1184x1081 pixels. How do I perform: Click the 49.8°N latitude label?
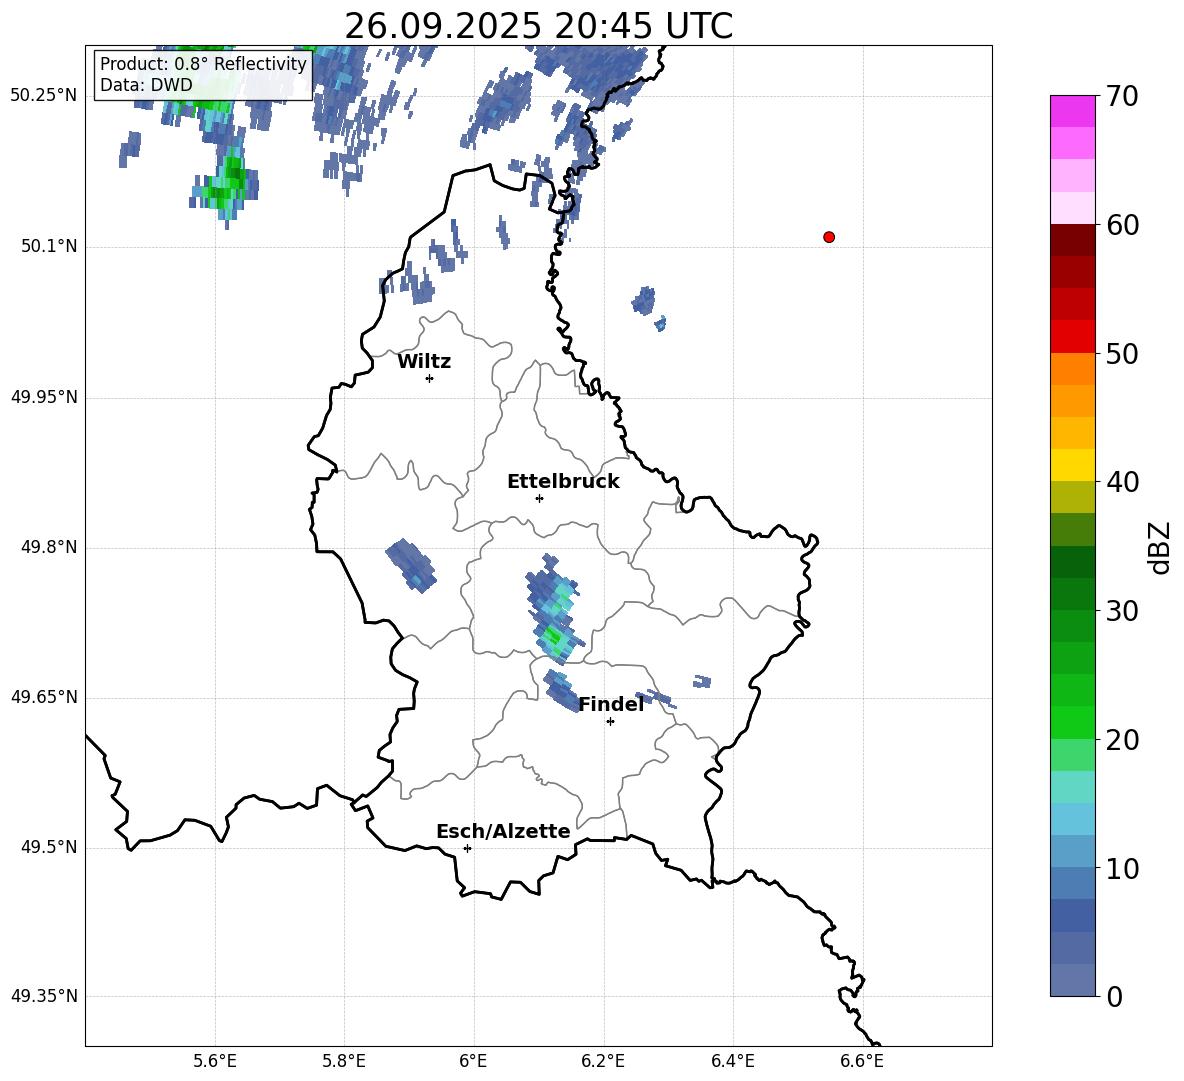click(x=49, y=547)
